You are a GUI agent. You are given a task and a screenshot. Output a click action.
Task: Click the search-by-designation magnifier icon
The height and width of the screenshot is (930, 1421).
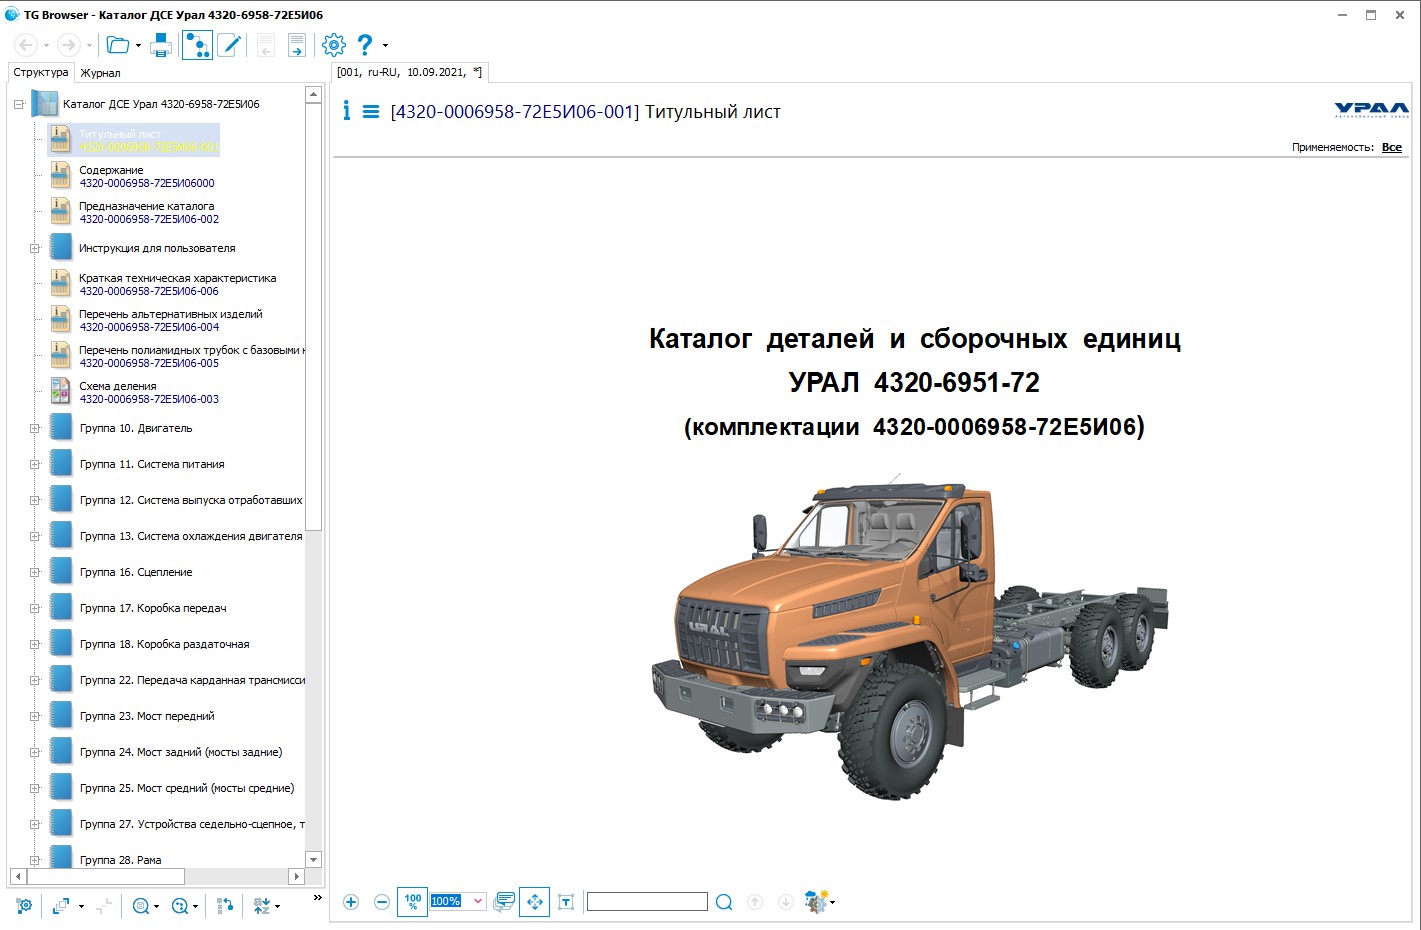point(141,906)
